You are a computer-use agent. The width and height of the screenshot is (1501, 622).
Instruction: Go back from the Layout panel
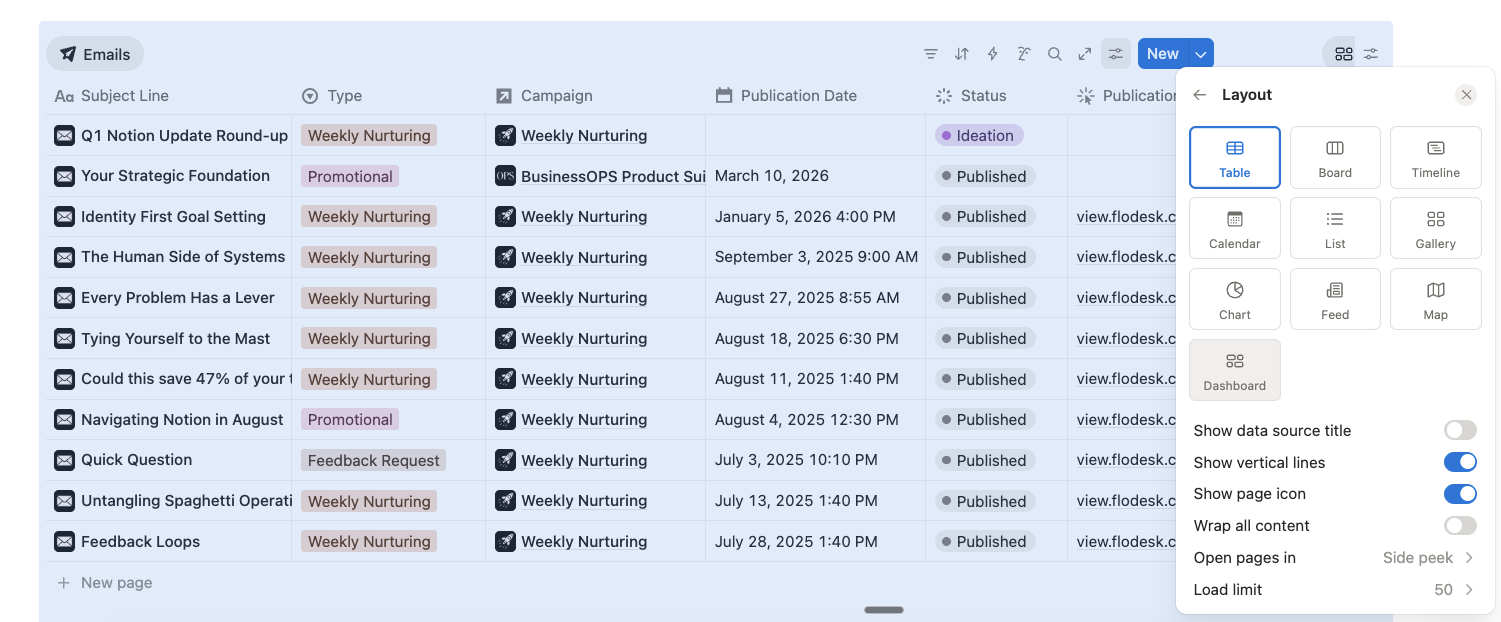click(x=1199, y=94)
